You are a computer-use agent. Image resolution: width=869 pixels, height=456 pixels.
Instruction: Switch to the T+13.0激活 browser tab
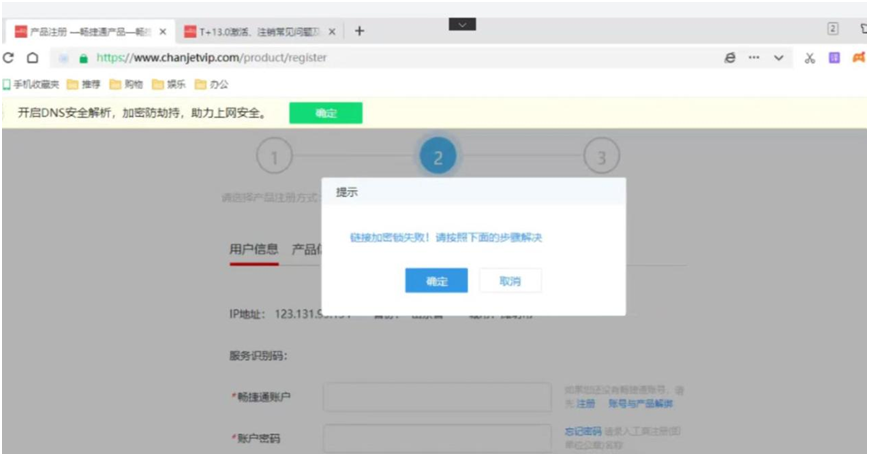[x=260, y=32]
